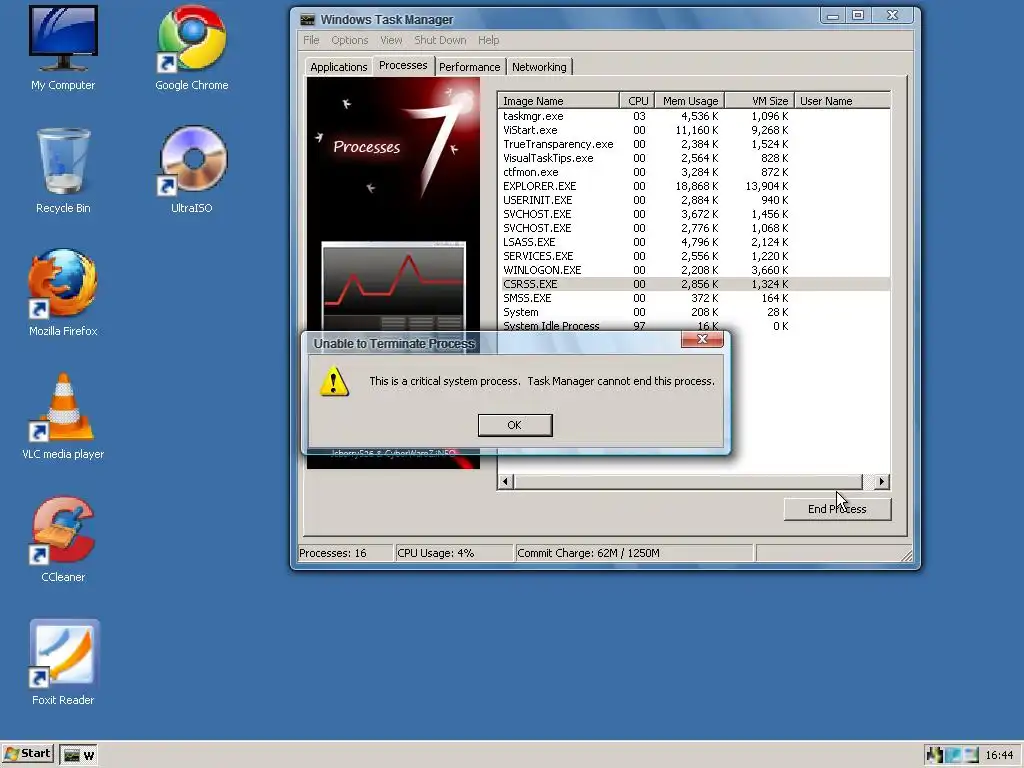Sort by Mem Usage column header
The height and width of the screenshot is (768, 1024).
[x=690, y=101]
